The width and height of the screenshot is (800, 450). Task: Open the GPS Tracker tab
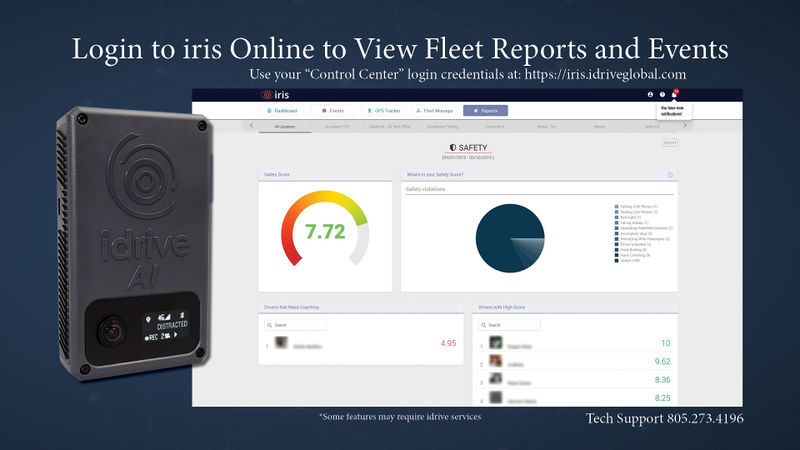click(x=383, y=110)
